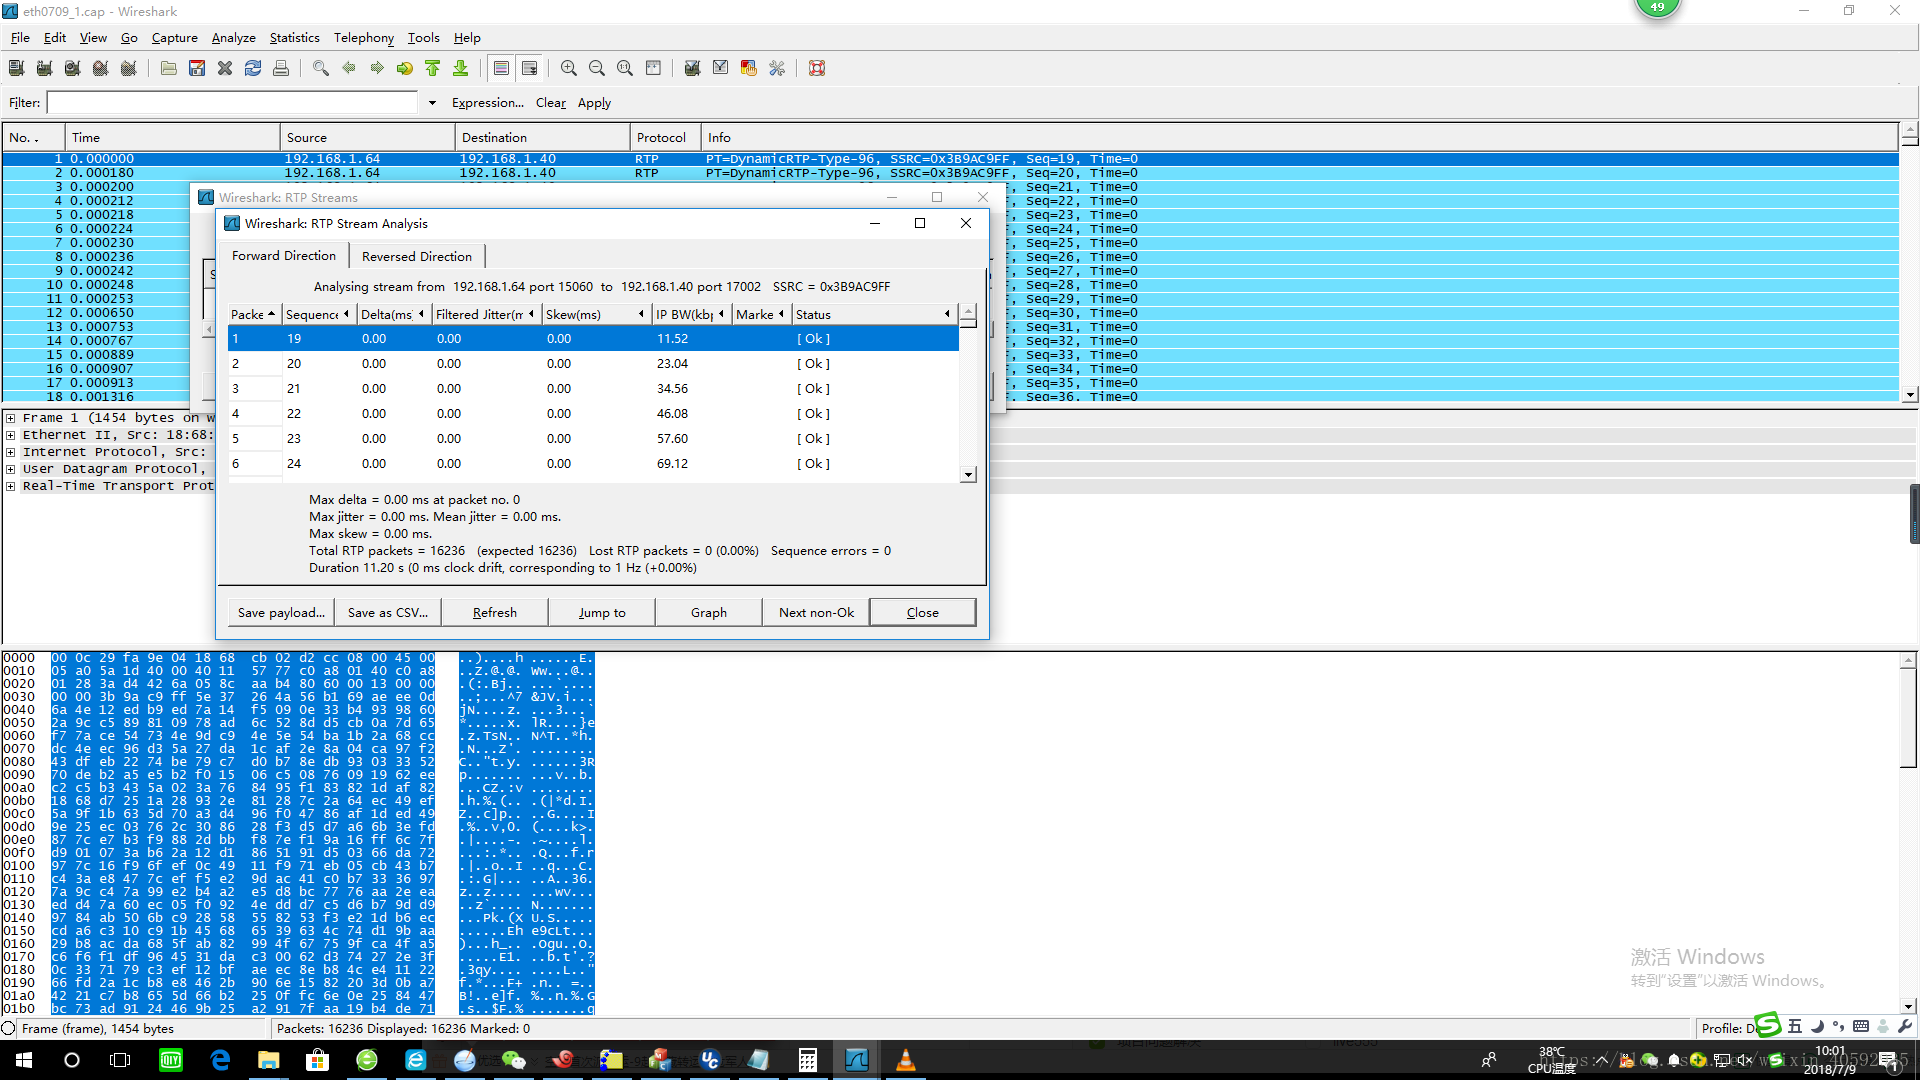Screen dimensions: 1920x1080
Task: Click the Help lifebuoy toolbar icon
Action: [817, 68]
